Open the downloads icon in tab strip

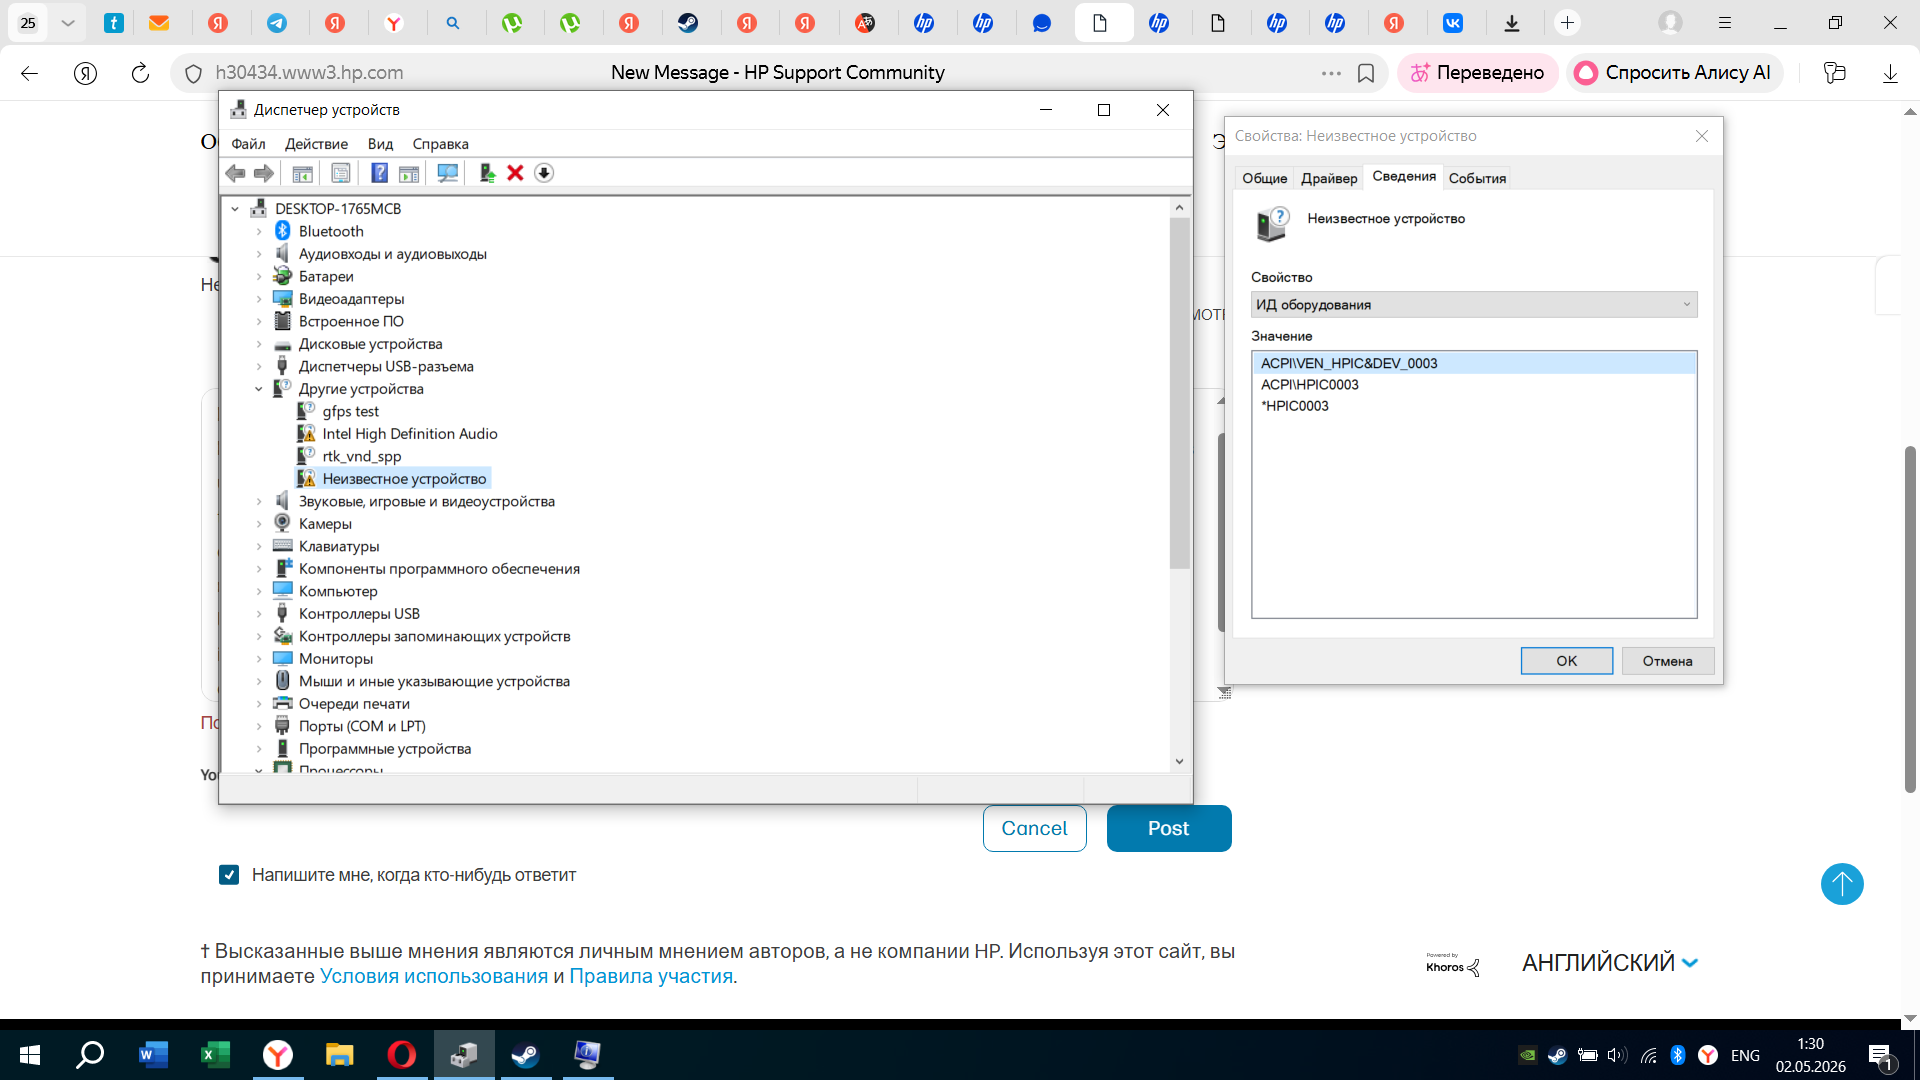pyautogui.click(x=1512, y=23)
